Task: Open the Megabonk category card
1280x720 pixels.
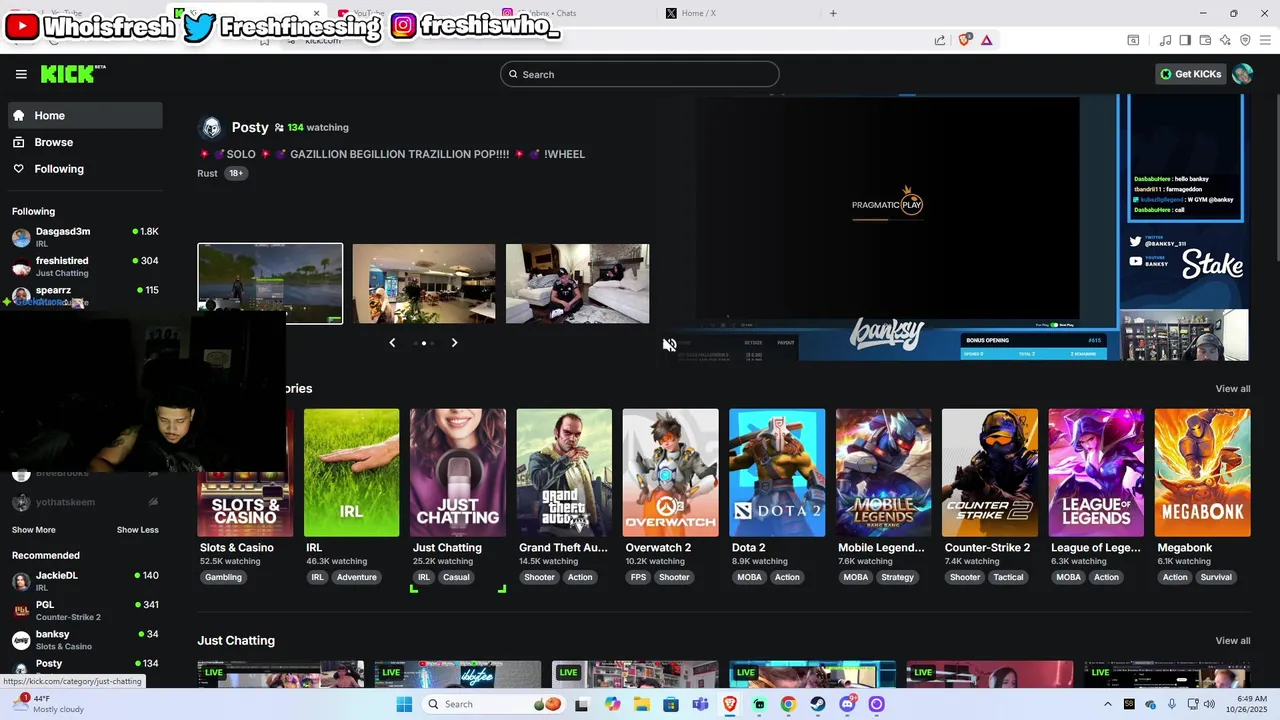Action: 1202,473
